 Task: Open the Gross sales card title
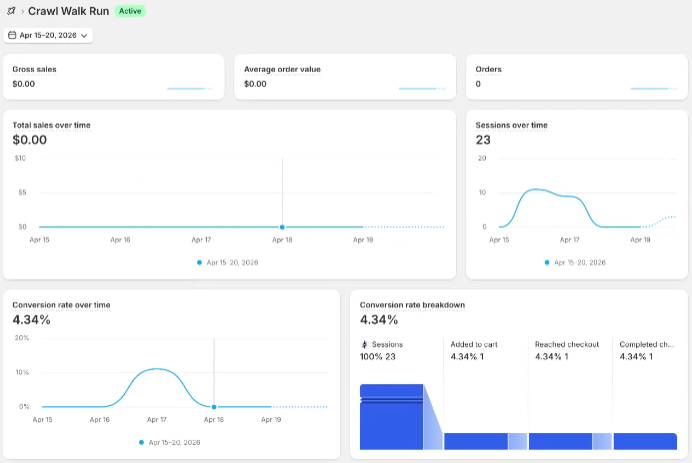point(34,69)
